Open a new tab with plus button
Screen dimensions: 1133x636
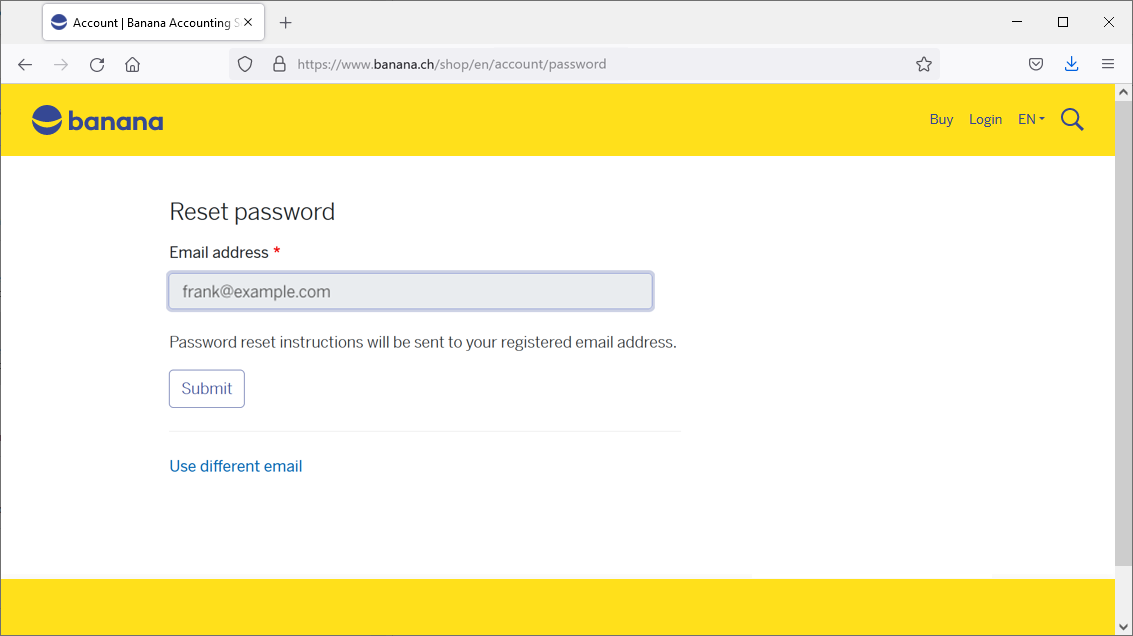286,22
